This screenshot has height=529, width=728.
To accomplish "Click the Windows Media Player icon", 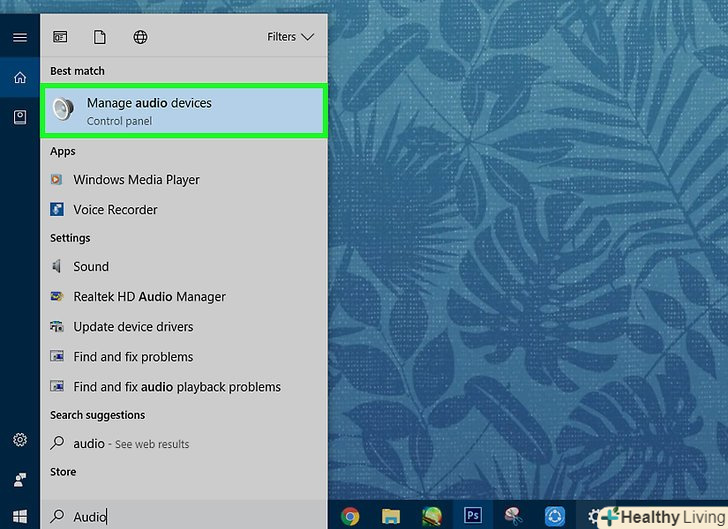I will pos(56,179).
